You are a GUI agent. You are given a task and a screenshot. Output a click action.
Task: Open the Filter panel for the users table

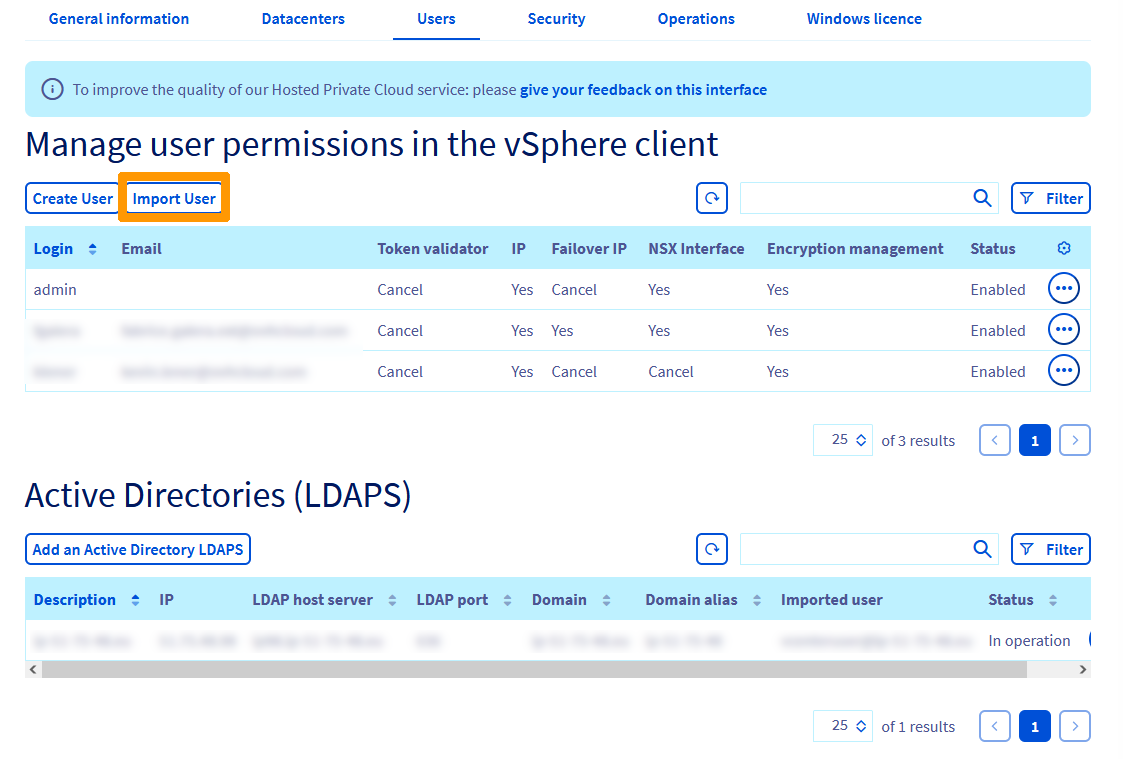(1050, 198)
